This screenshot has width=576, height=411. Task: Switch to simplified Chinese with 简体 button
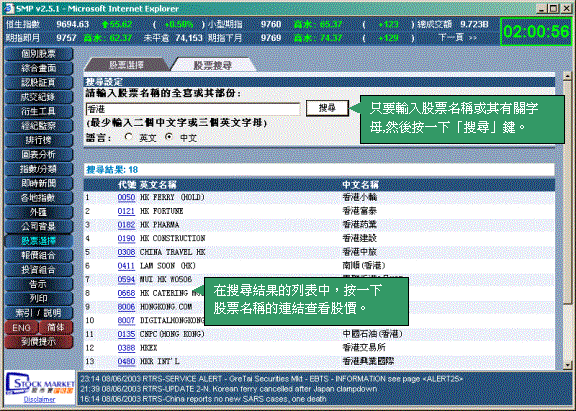click(56, 328)
